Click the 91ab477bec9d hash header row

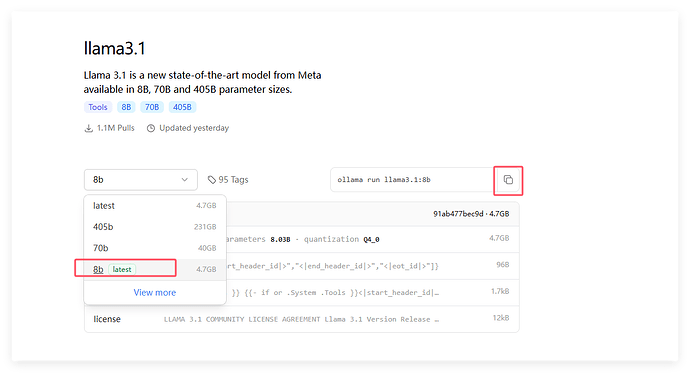pyautogui.click(x=373, y=214)
